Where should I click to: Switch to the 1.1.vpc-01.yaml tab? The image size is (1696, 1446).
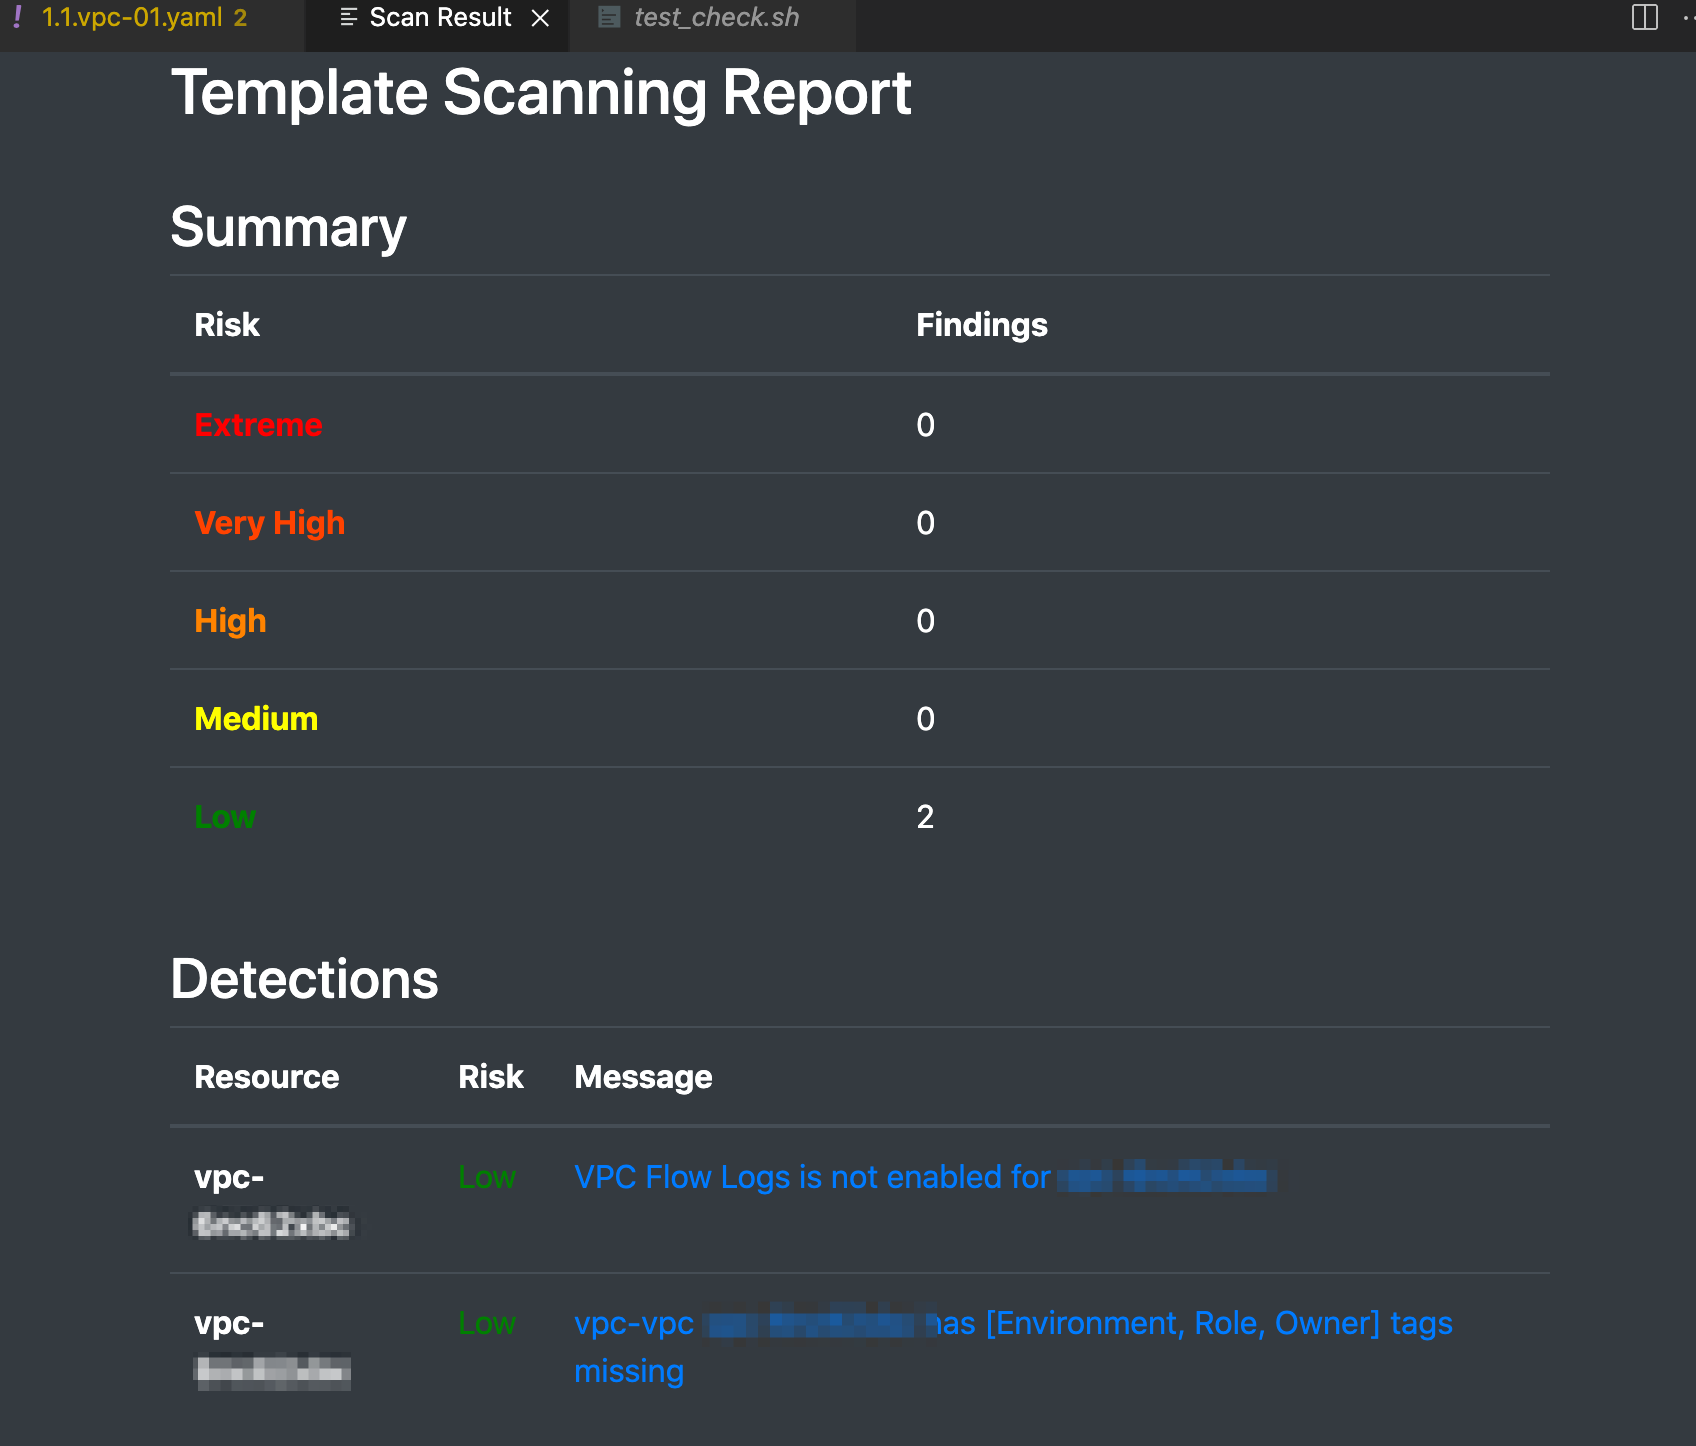coord(132,18)
